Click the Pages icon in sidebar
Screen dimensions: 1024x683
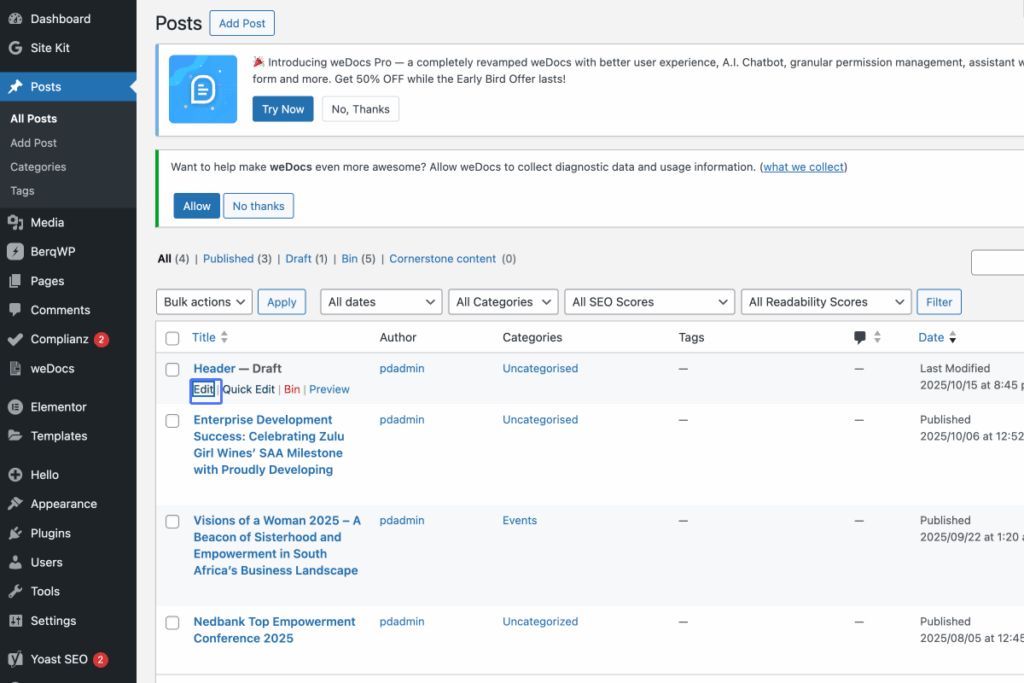(x=15, y=281)
